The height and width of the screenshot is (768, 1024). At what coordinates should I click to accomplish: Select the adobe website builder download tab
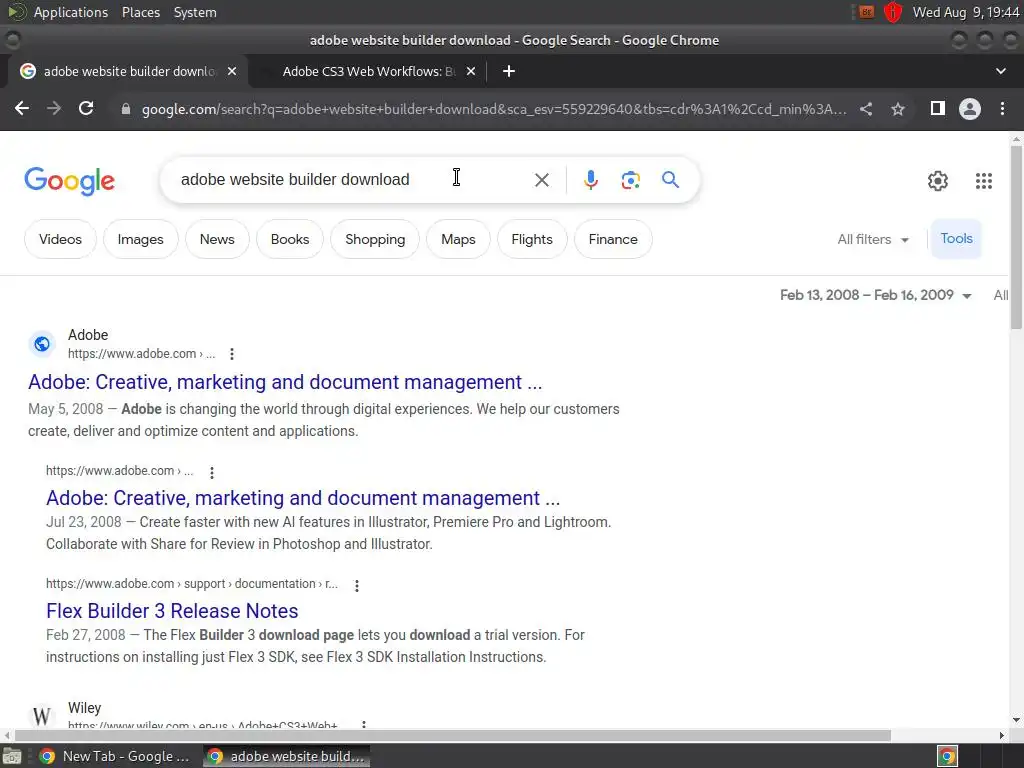pos(128,71)
